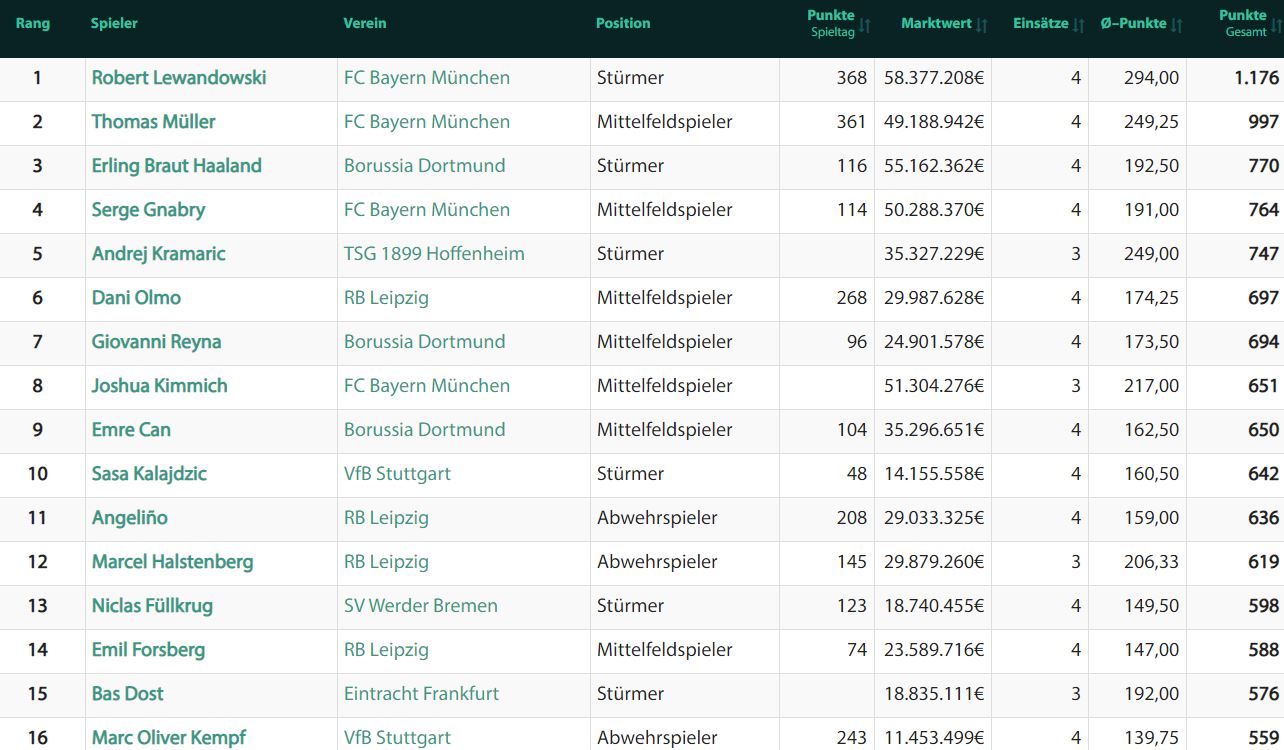Click the Position column header
Viewport: 1284px width, 750px height.
tap(623, 23)
